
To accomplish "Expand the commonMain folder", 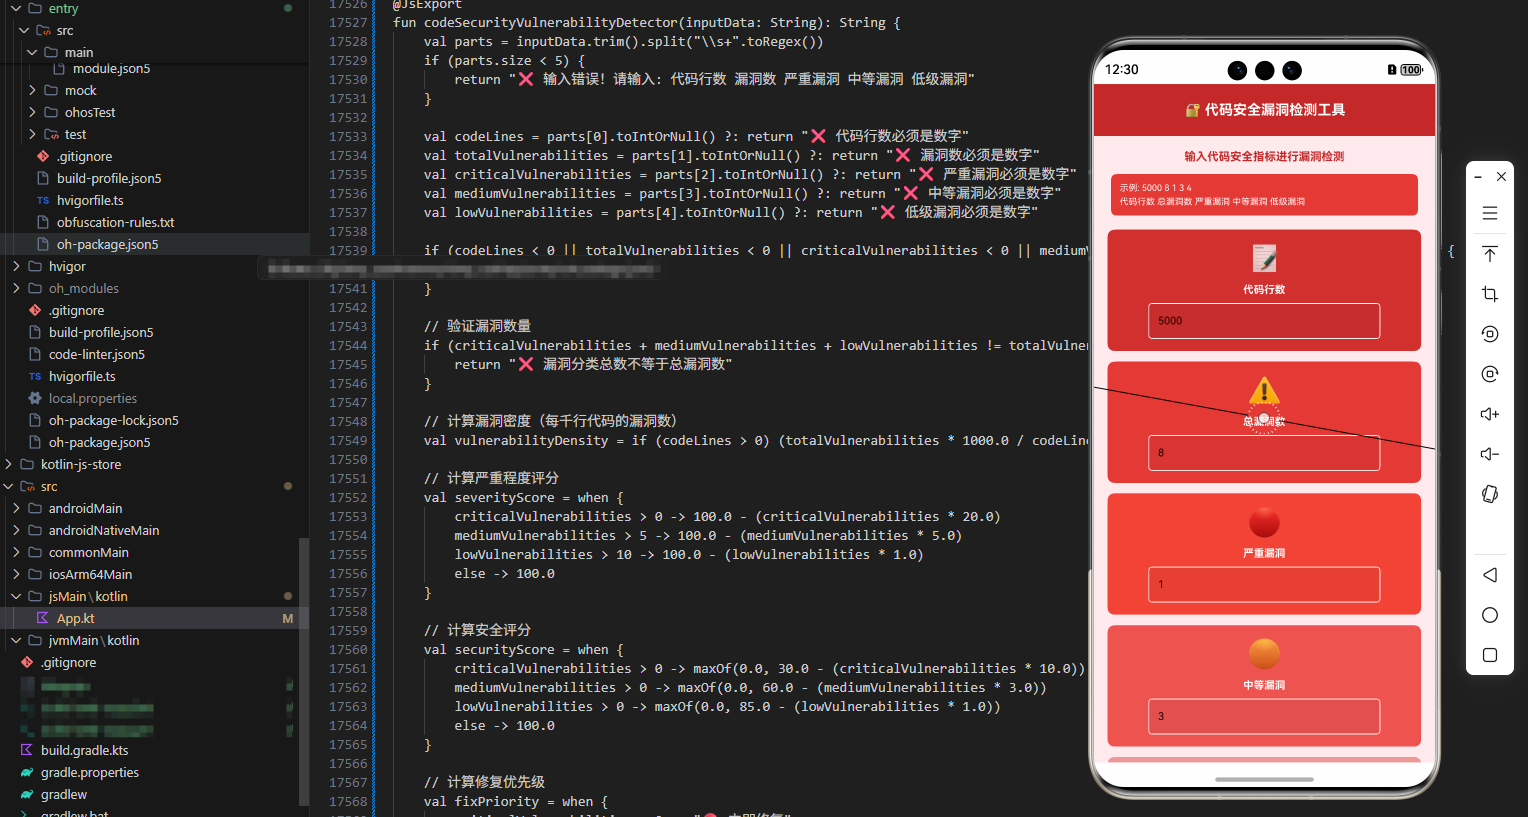I will pyautogui.click(x=16, y=552).
